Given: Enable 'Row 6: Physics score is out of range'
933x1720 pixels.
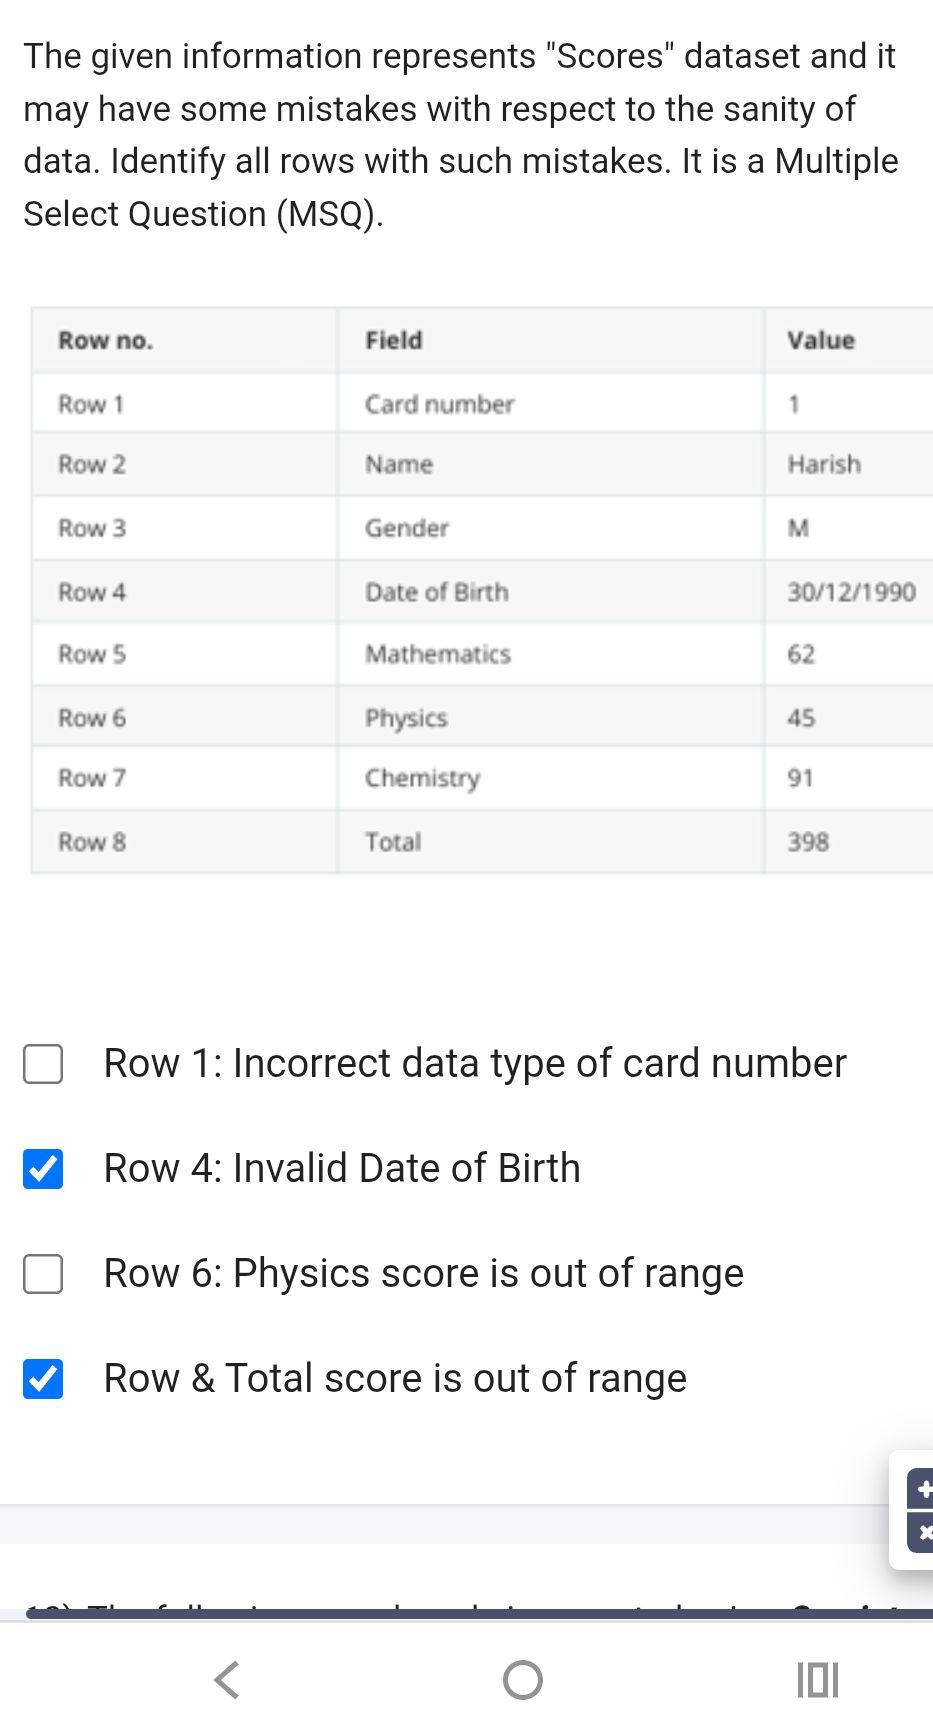Looking at the screenshot, I should (42, 1274).
